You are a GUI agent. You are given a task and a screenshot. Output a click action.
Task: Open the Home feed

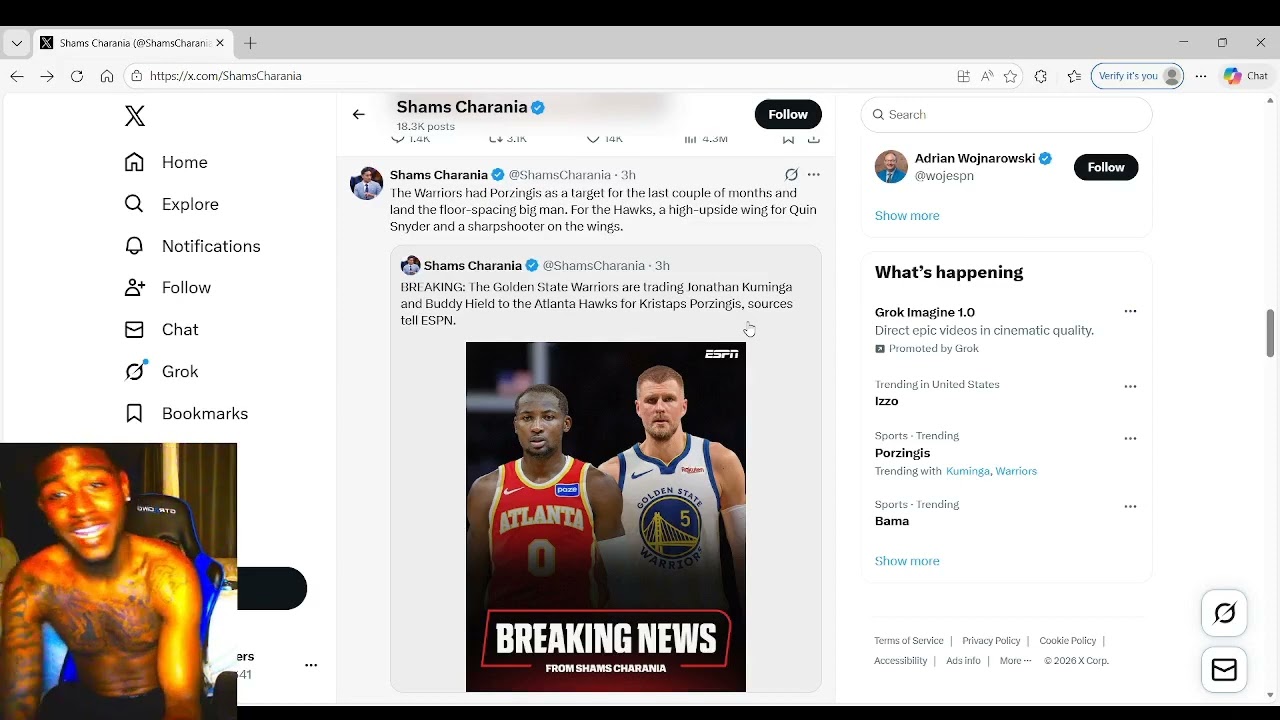coord(166,162)
